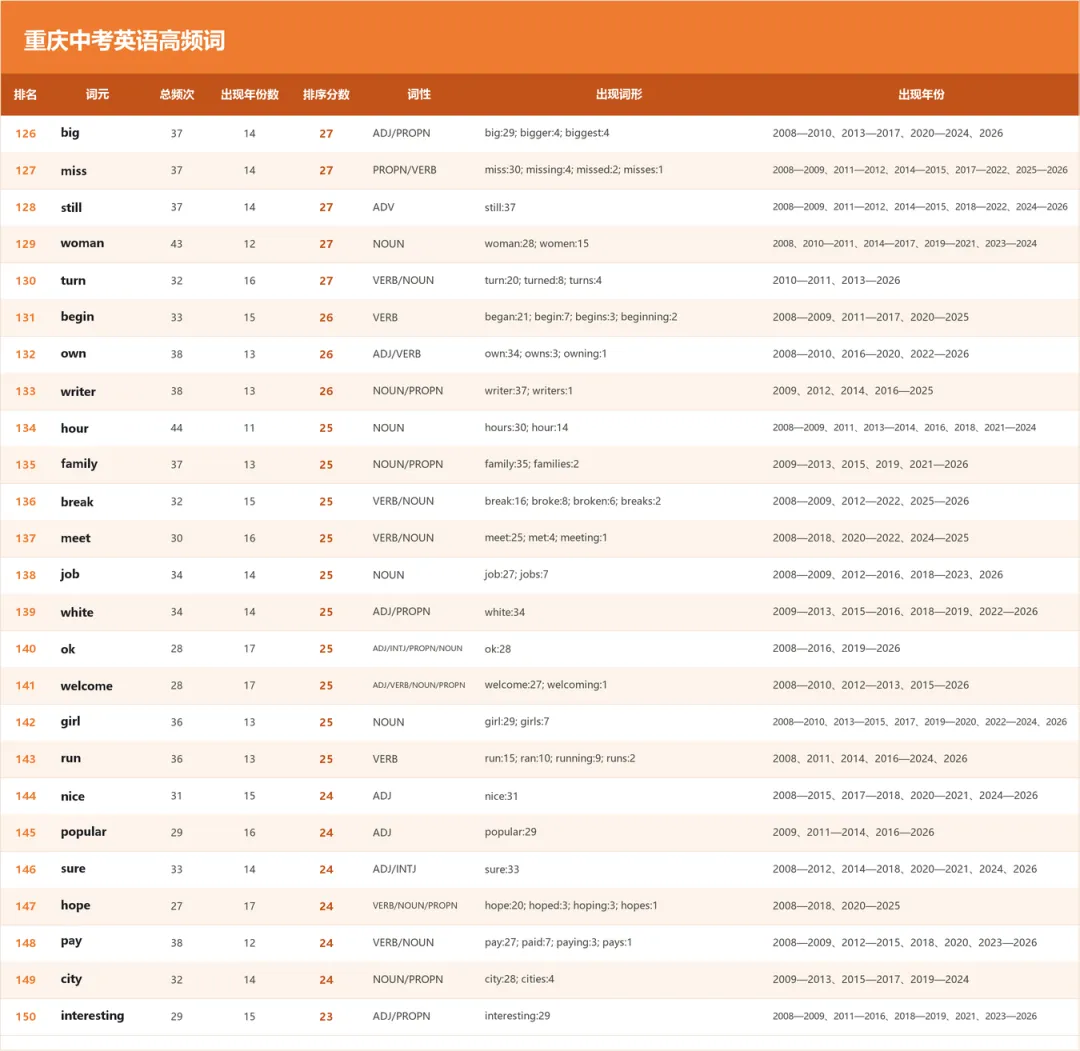Select total frequency 43 in woman row
The image size is (1080, 1051).
click(x=176, y=244)
